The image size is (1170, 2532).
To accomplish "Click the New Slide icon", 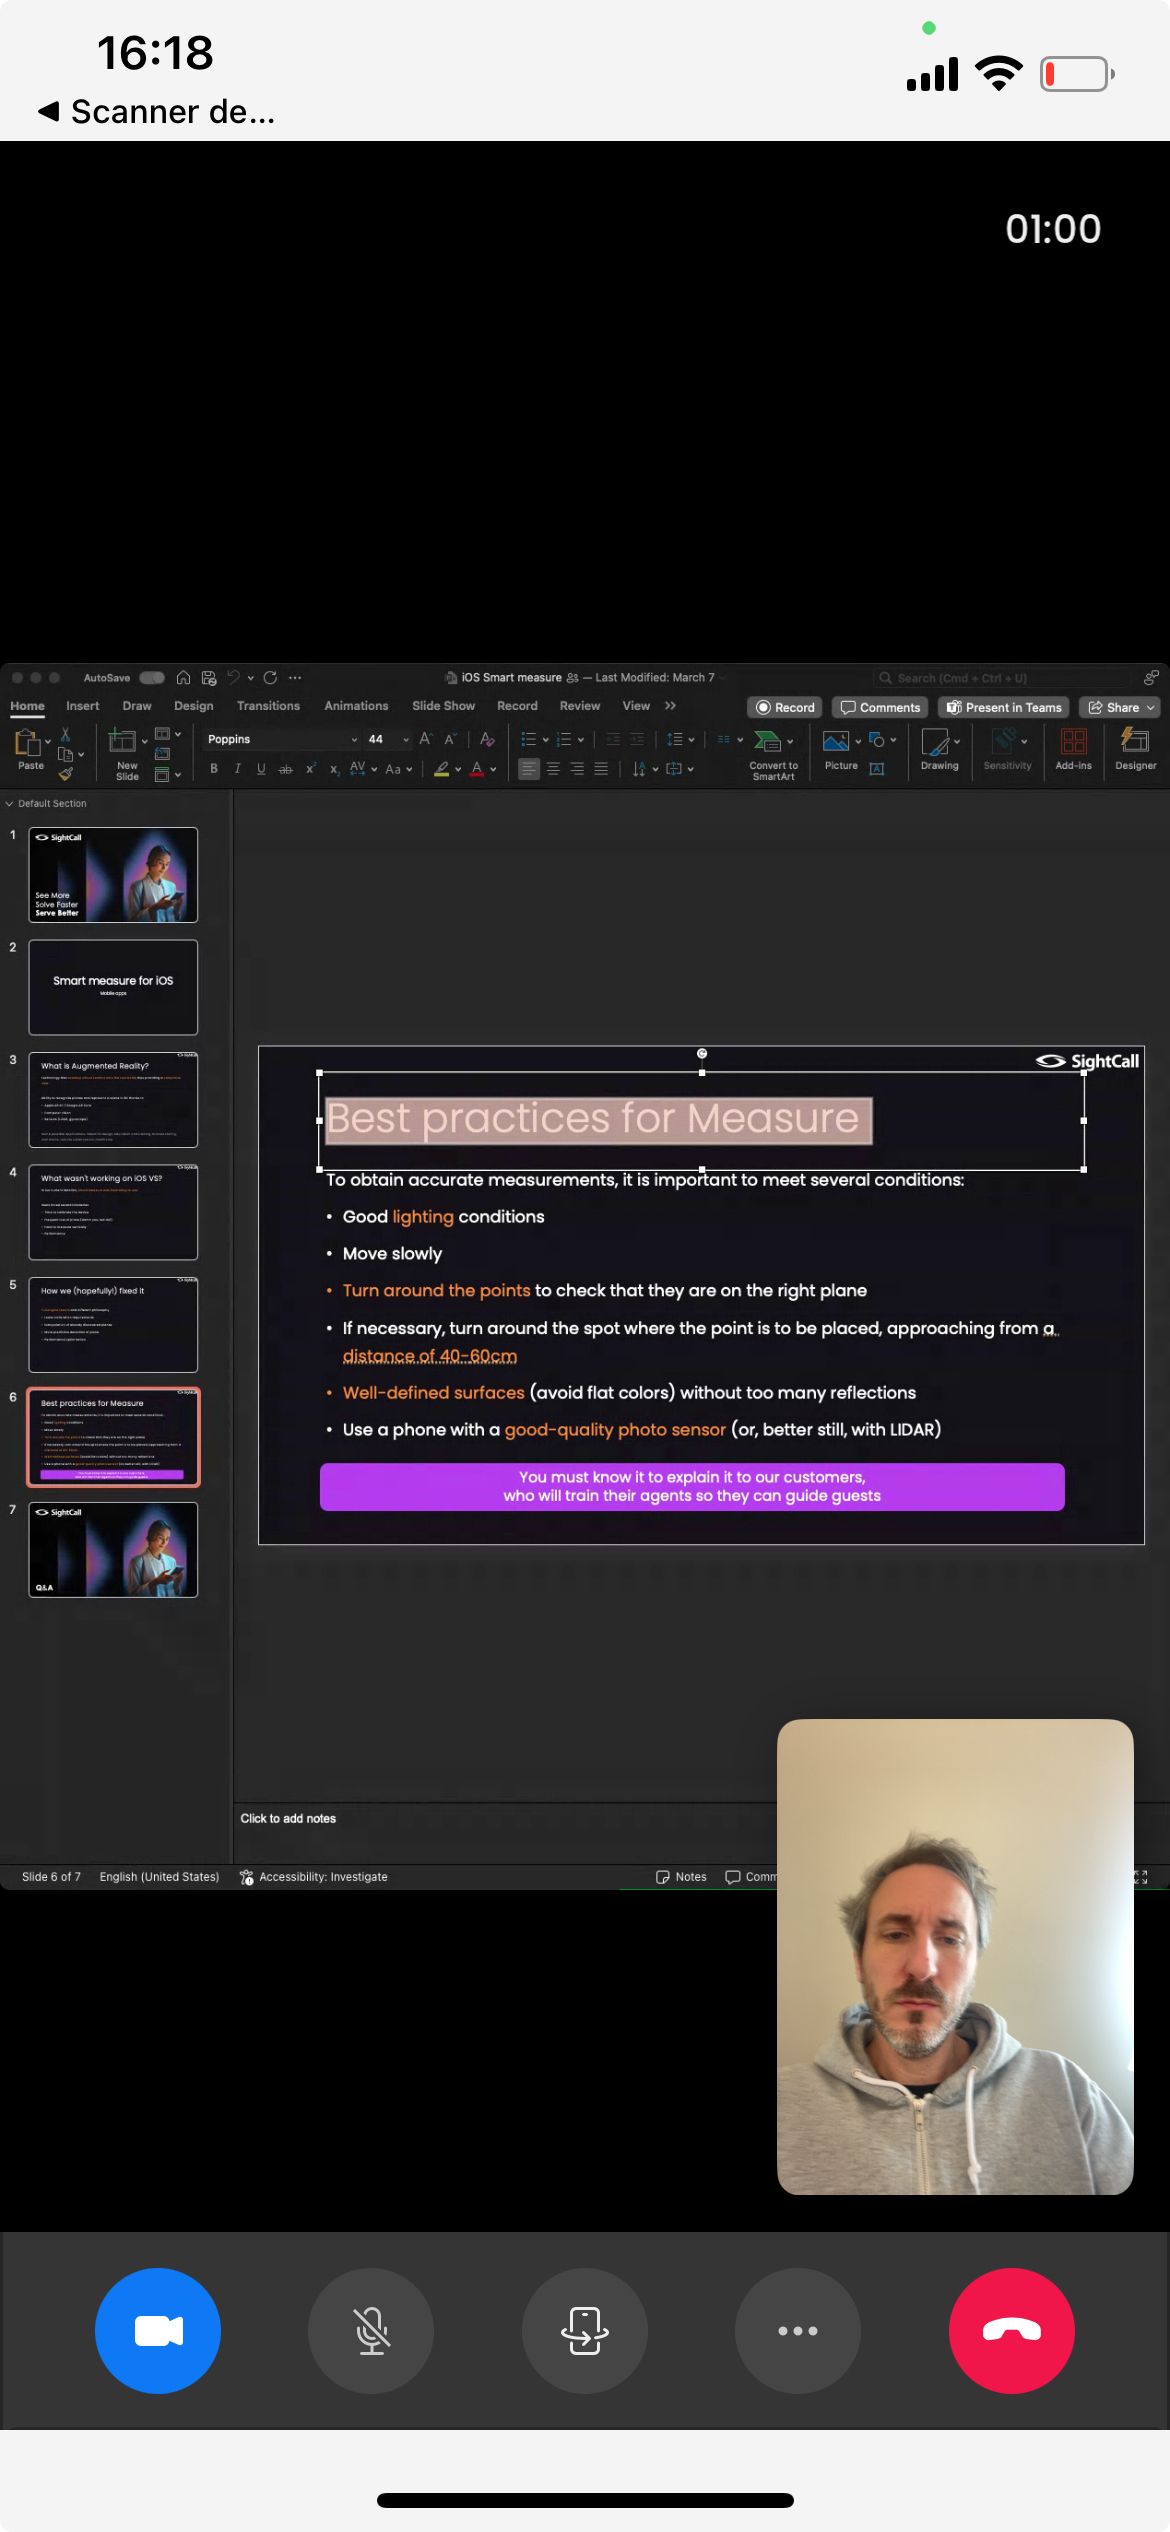I will pos(122,741).
